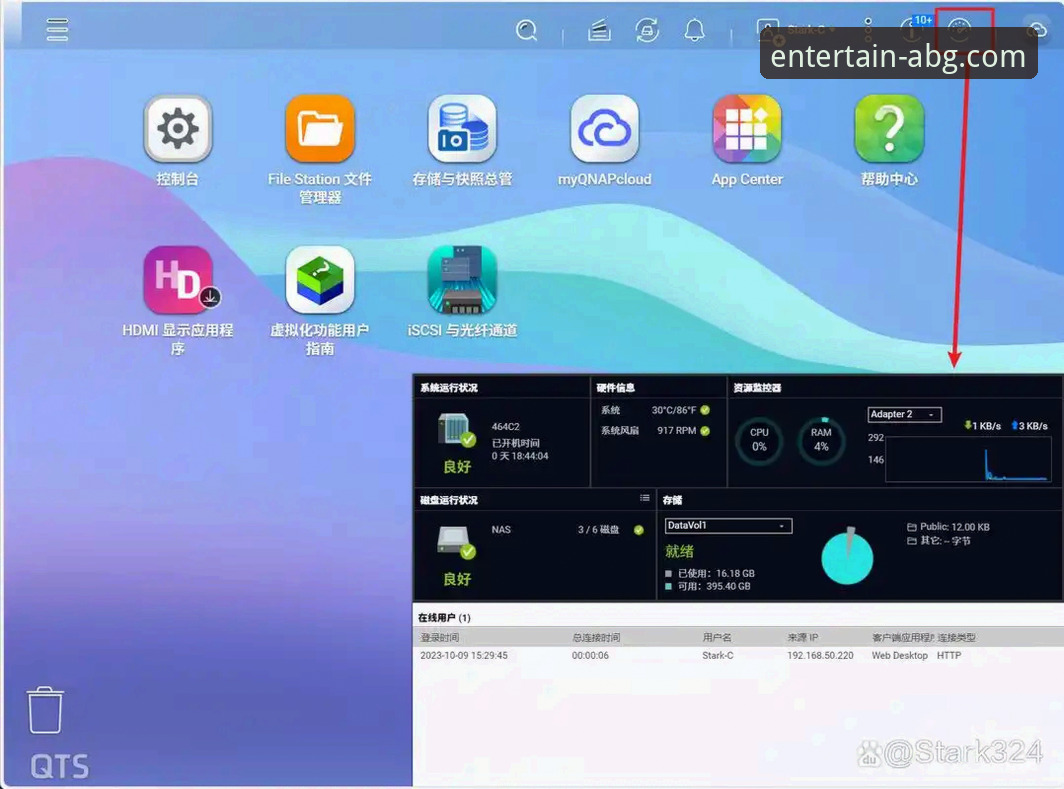
Task: Open 虚拟化功能用户指南 icon
Action: point(320,280)
